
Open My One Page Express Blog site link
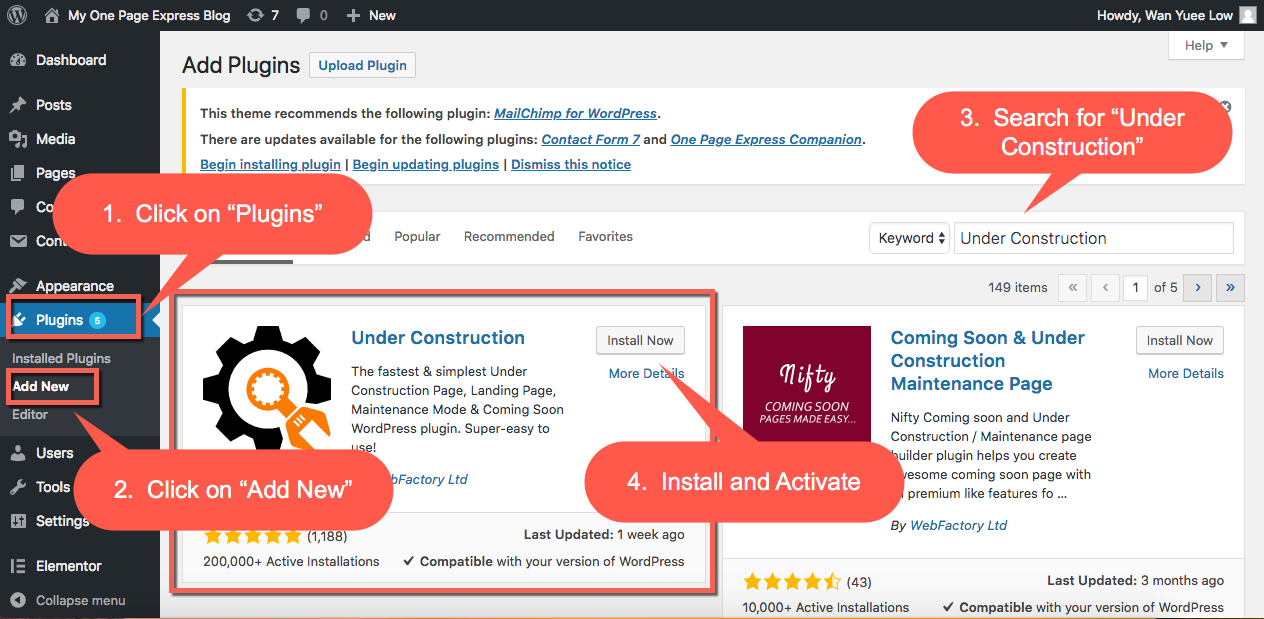tap(137, 15)
